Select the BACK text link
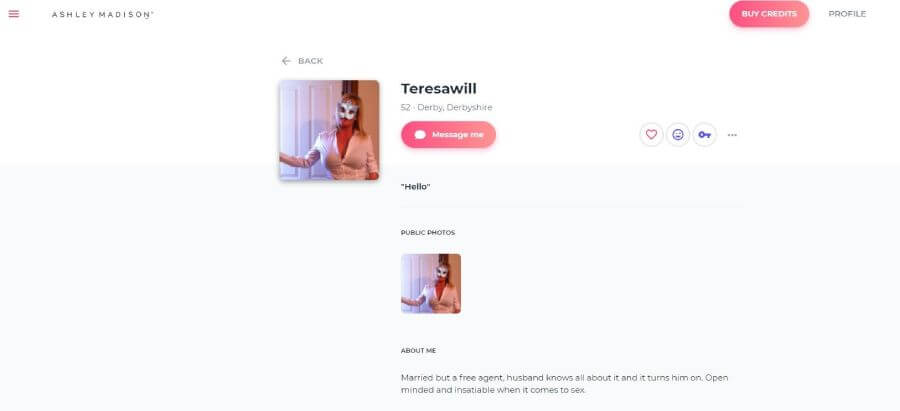900x411 pixels. (x=311, y=61)
